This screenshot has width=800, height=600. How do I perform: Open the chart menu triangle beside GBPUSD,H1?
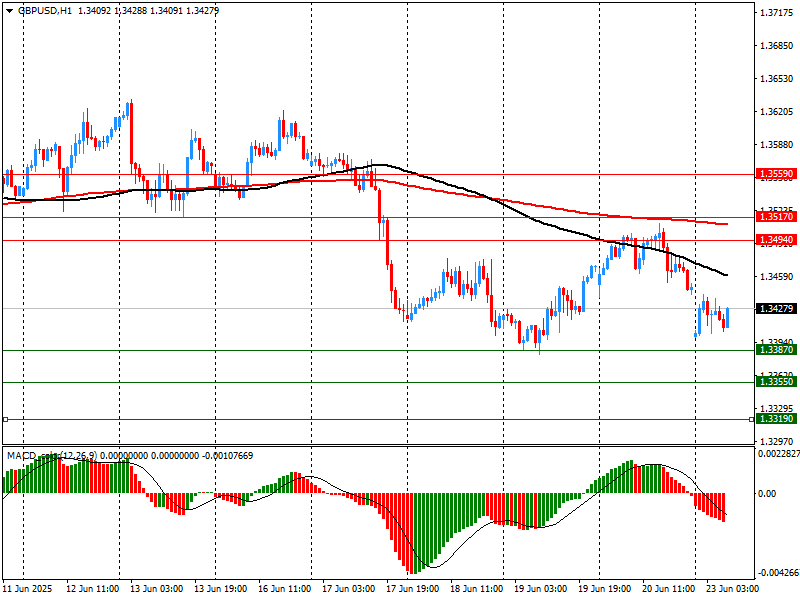[8, 10]
